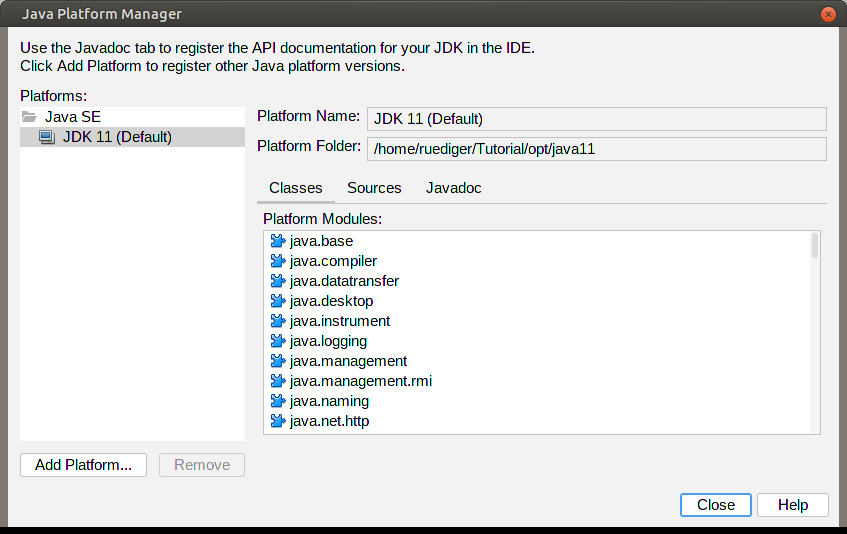Click the java.base module icon
This screenshot has width=847, height=534.
[278, 241]
